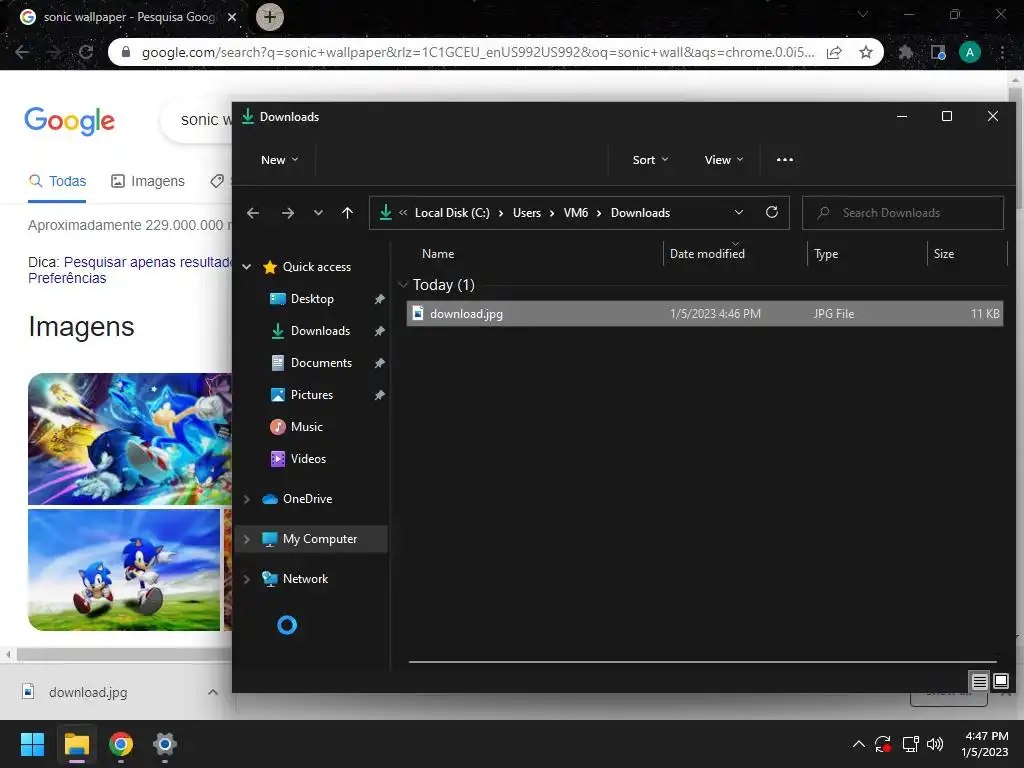1024x768 pixels.
Task: Open the See more ellipsis menu
Action: (x=785, y=160)
